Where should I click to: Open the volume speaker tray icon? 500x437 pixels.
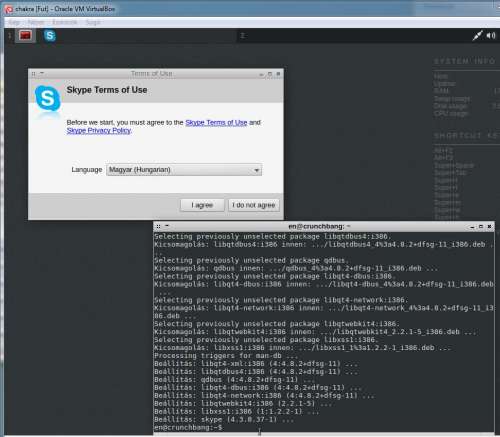[491, 36]
